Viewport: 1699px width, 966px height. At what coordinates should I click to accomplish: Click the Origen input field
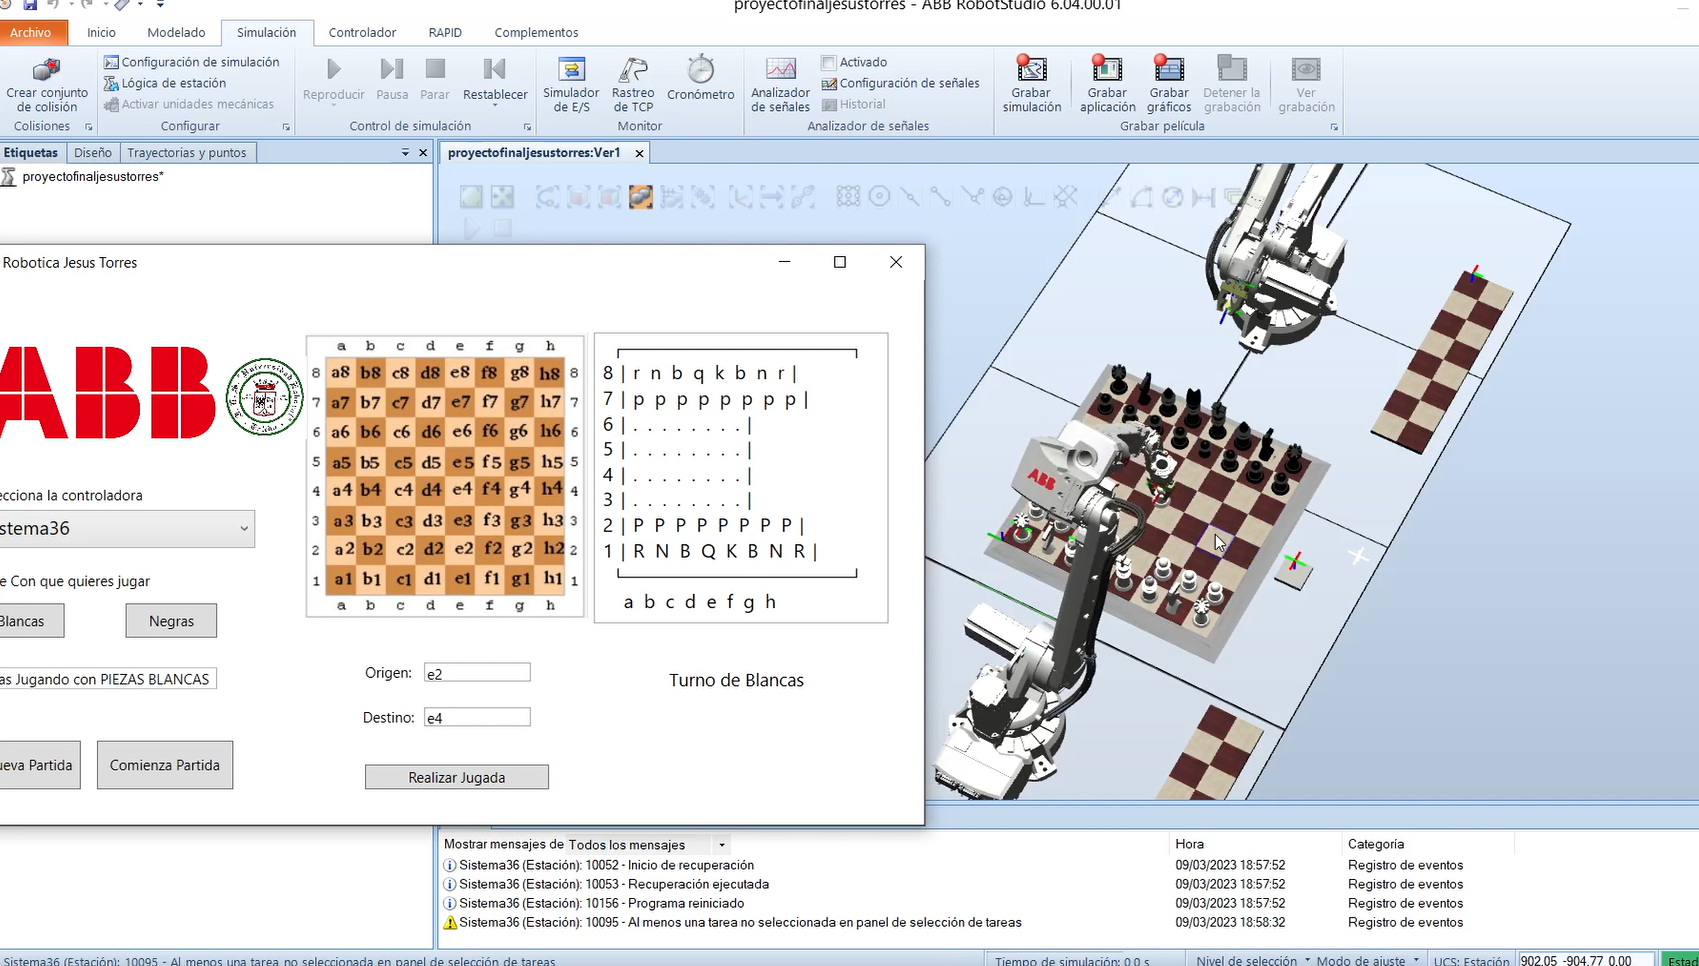477,673
